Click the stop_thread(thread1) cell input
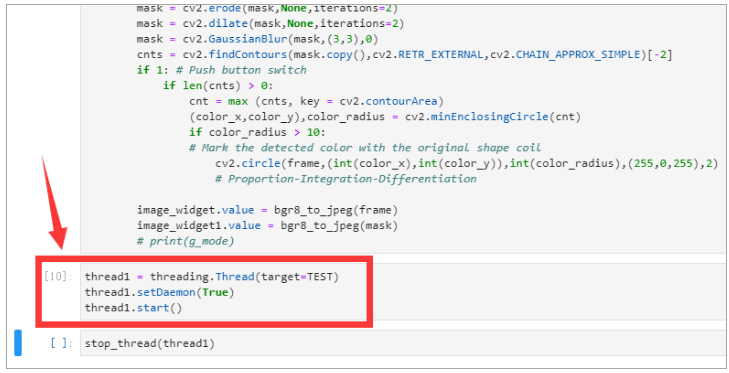The width and height of the screenshot is (729, 373). [x=404, y=344]
